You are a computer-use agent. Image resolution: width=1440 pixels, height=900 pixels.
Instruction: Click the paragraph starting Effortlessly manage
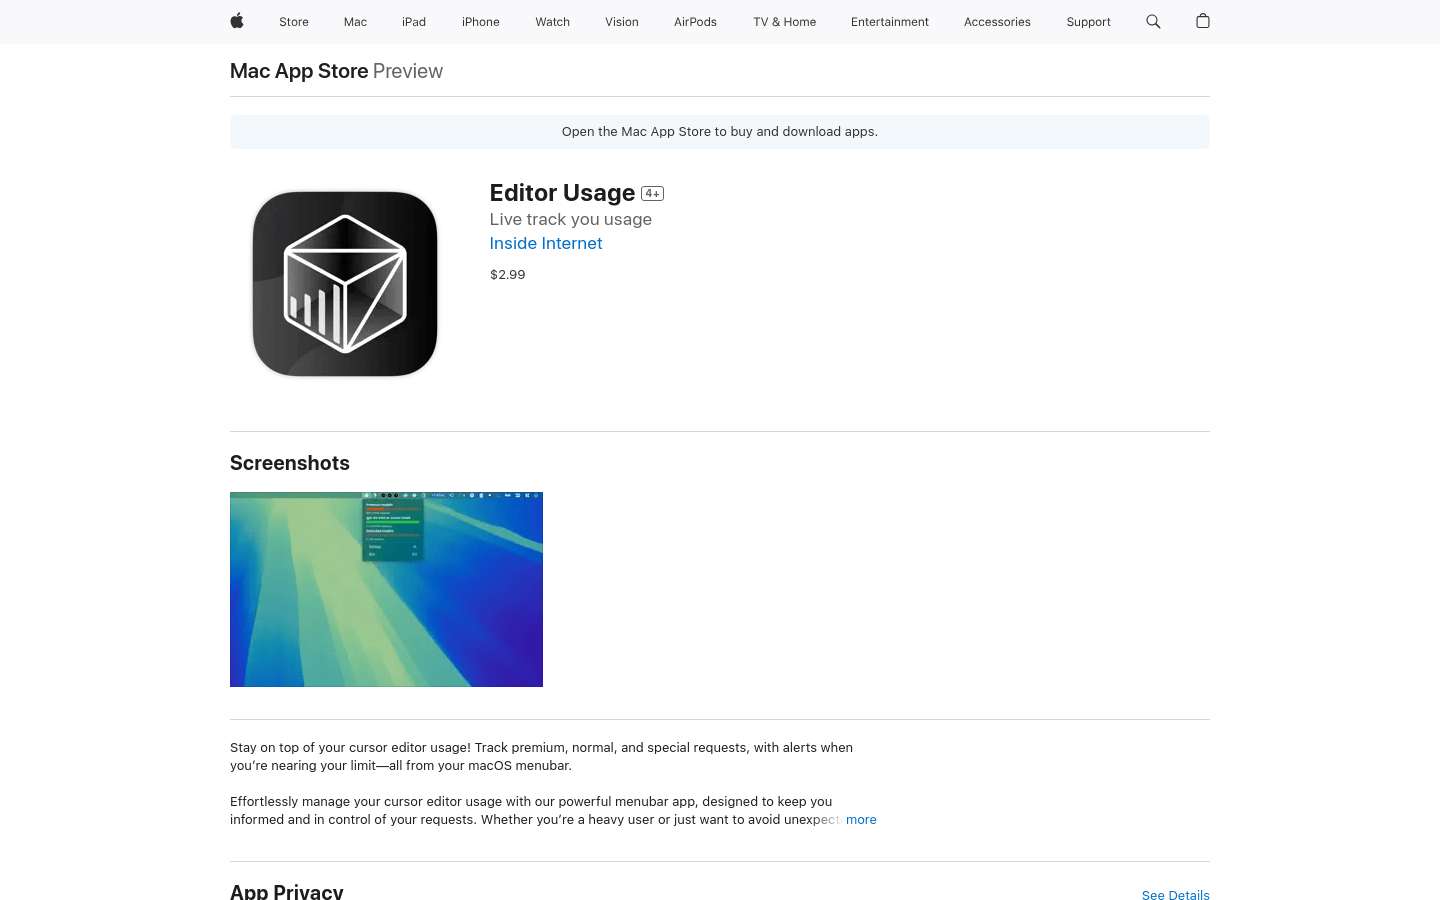click(535, 810)
